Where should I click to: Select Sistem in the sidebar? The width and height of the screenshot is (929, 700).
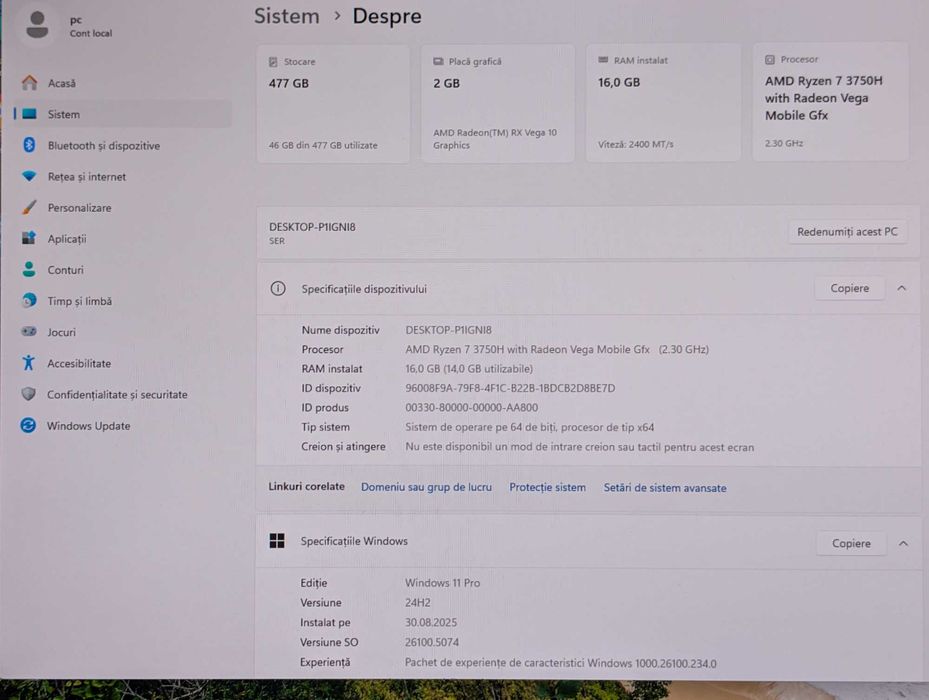coord(123,114)
